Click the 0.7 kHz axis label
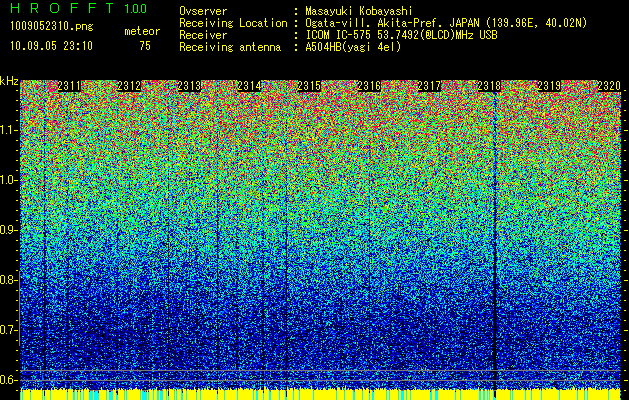Screen dimensions: 629x400 [8, 330]
